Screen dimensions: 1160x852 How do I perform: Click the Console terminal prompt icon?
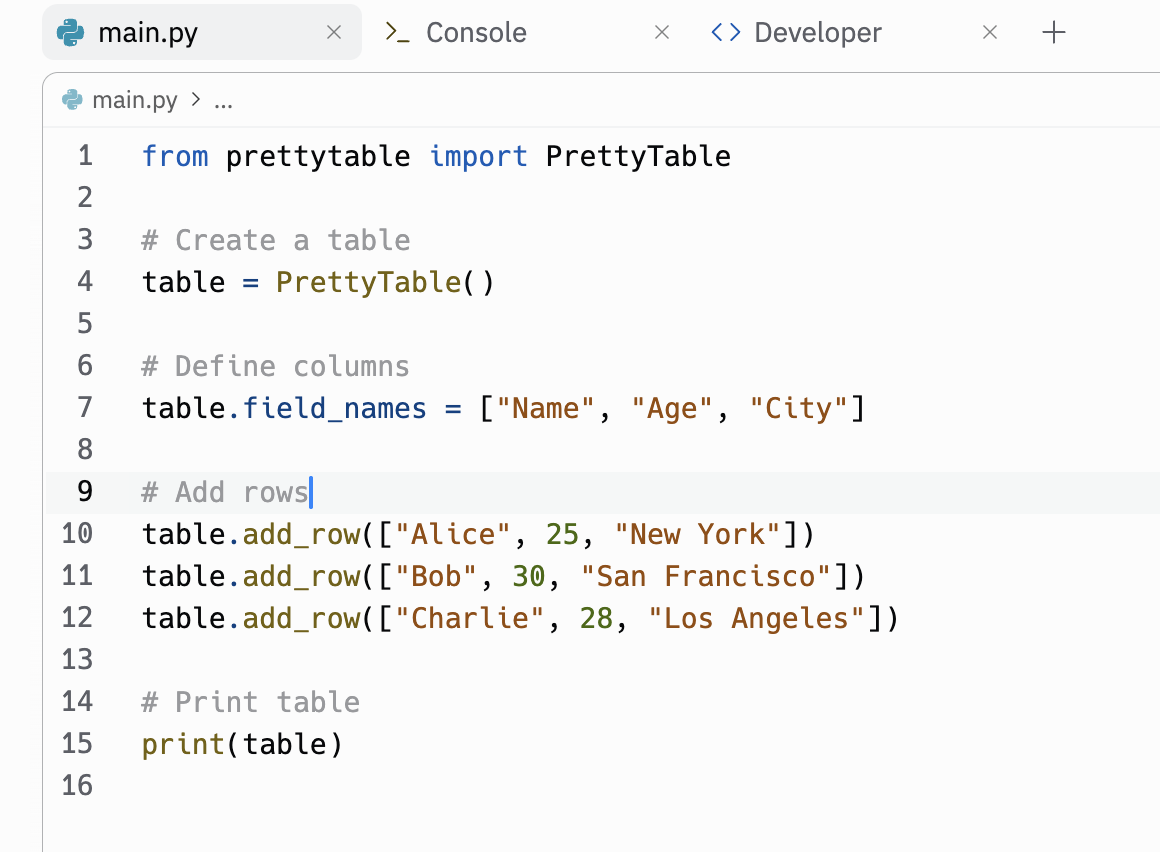[397, 33]
